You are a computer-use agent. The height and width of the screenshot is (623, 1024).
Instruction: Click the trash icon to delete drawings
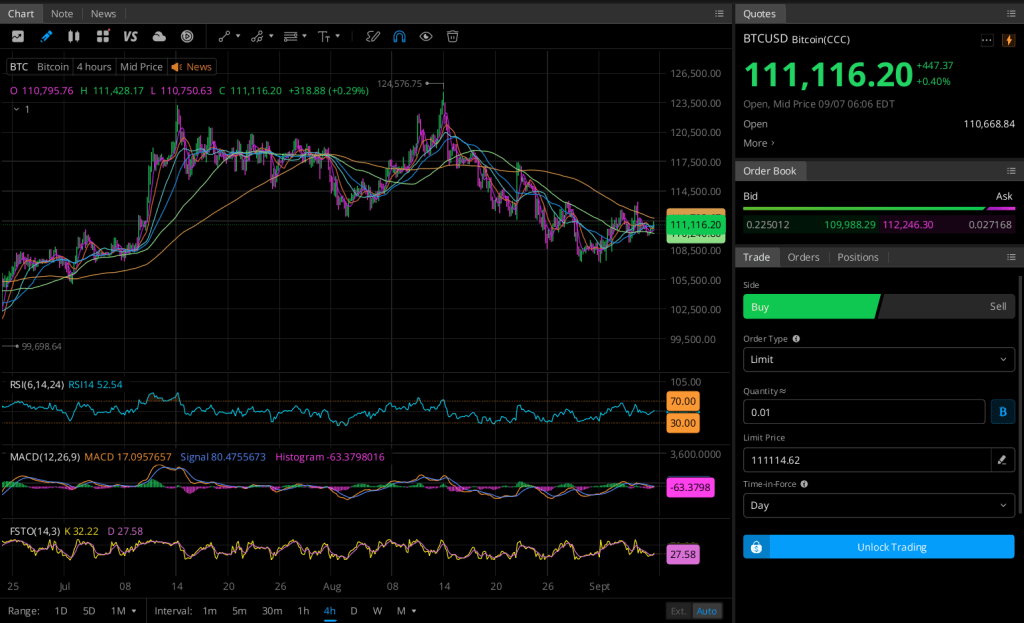click(x=452, y=36)
